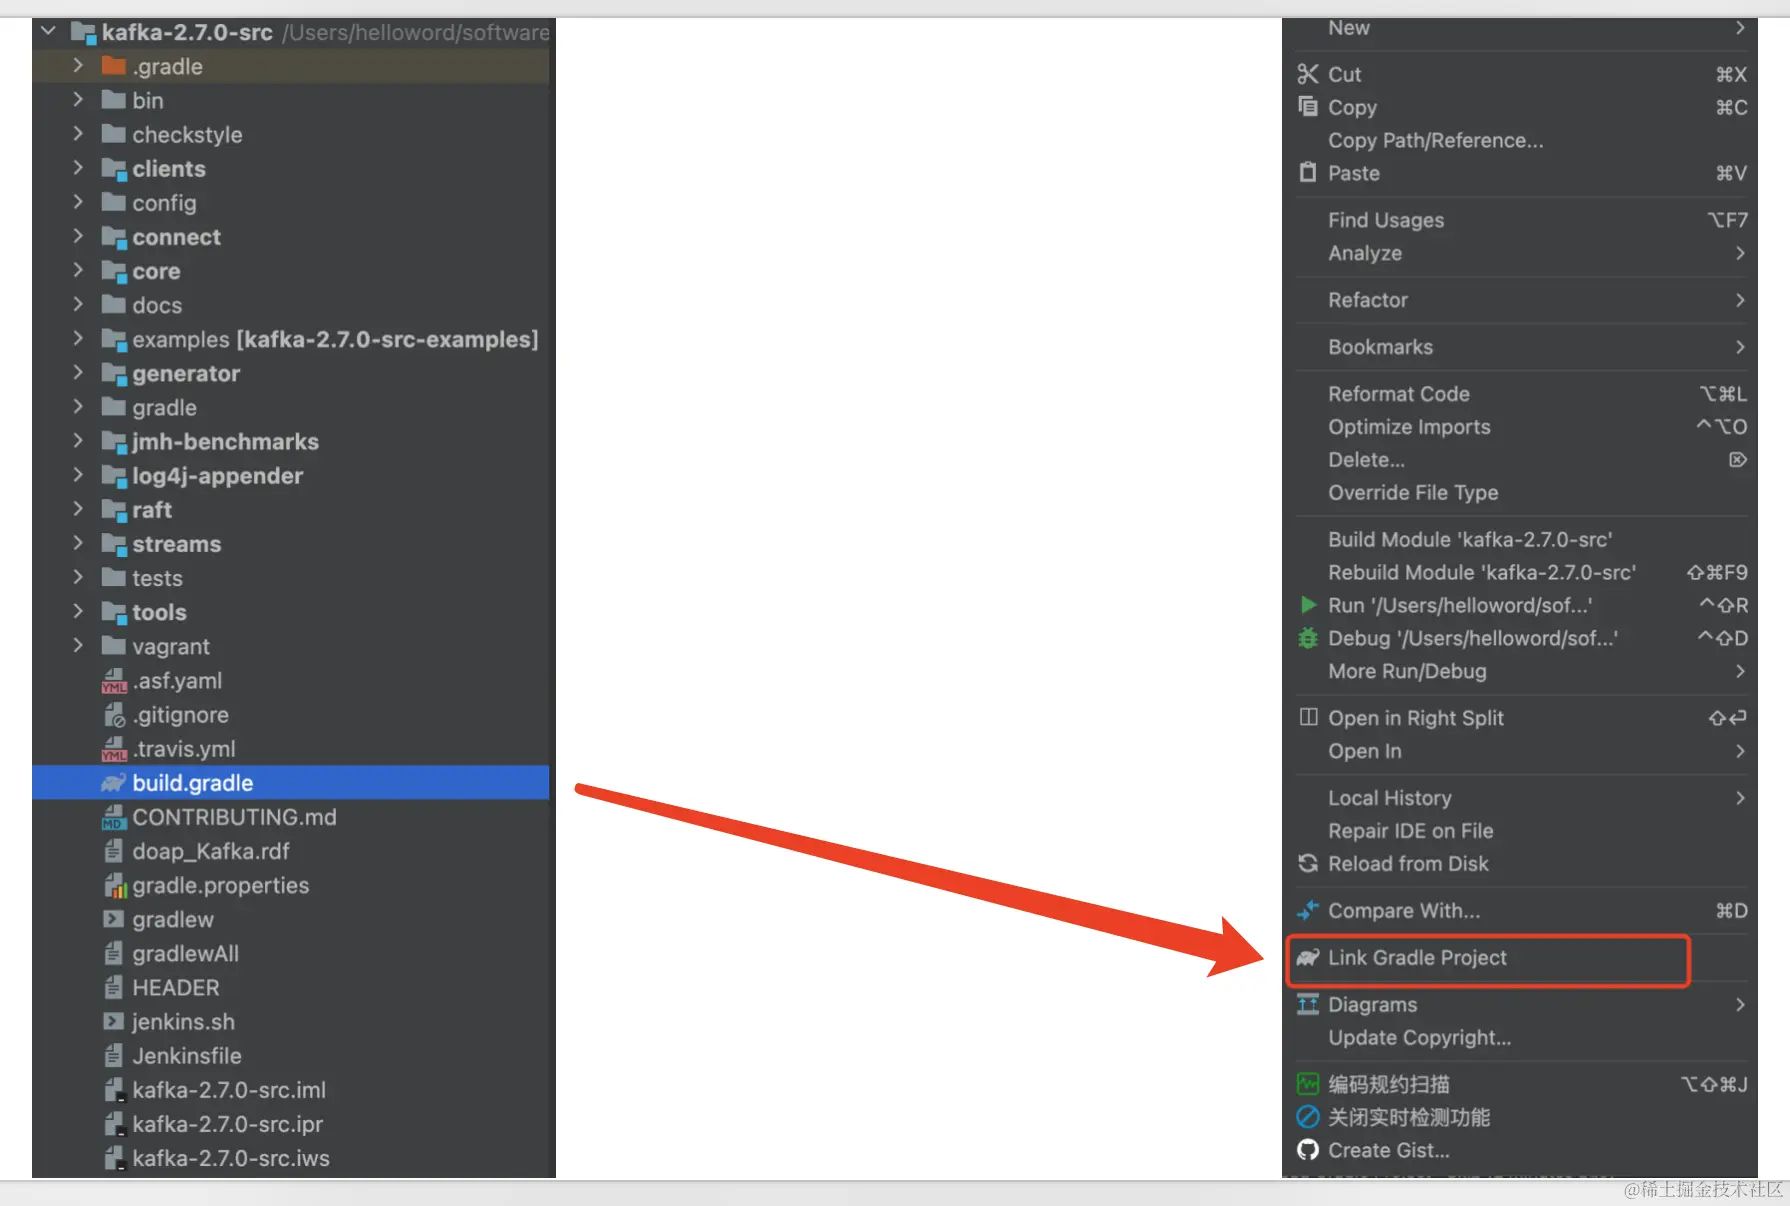
Task: Click the Paste clipboard icon
Action: [1308, 172]
